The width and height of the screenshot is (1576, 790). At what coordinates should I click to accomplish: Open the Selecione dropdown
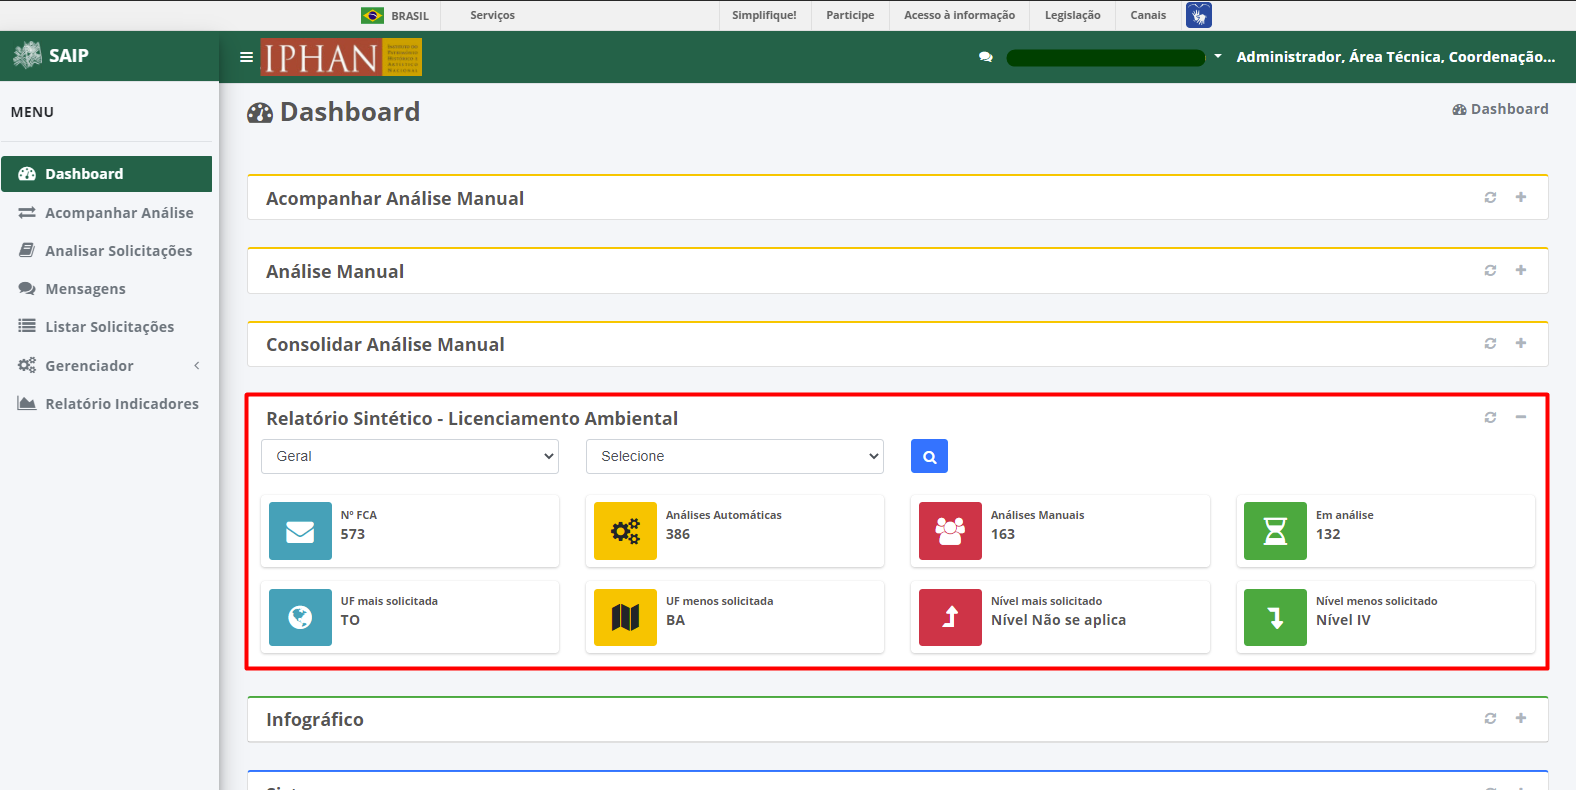coord(735,456)
